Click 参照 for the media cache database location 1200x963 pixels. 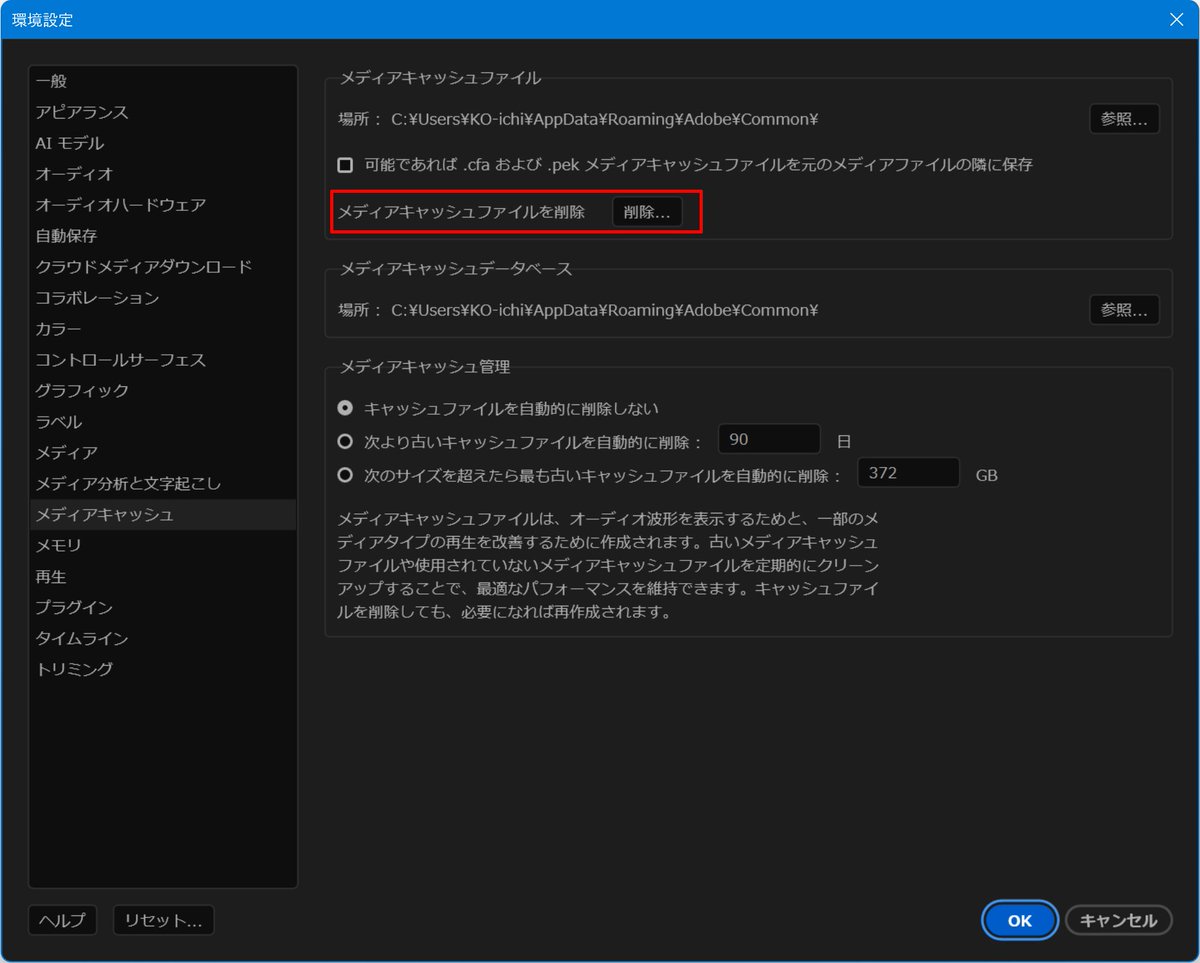tap(1124, 309)
